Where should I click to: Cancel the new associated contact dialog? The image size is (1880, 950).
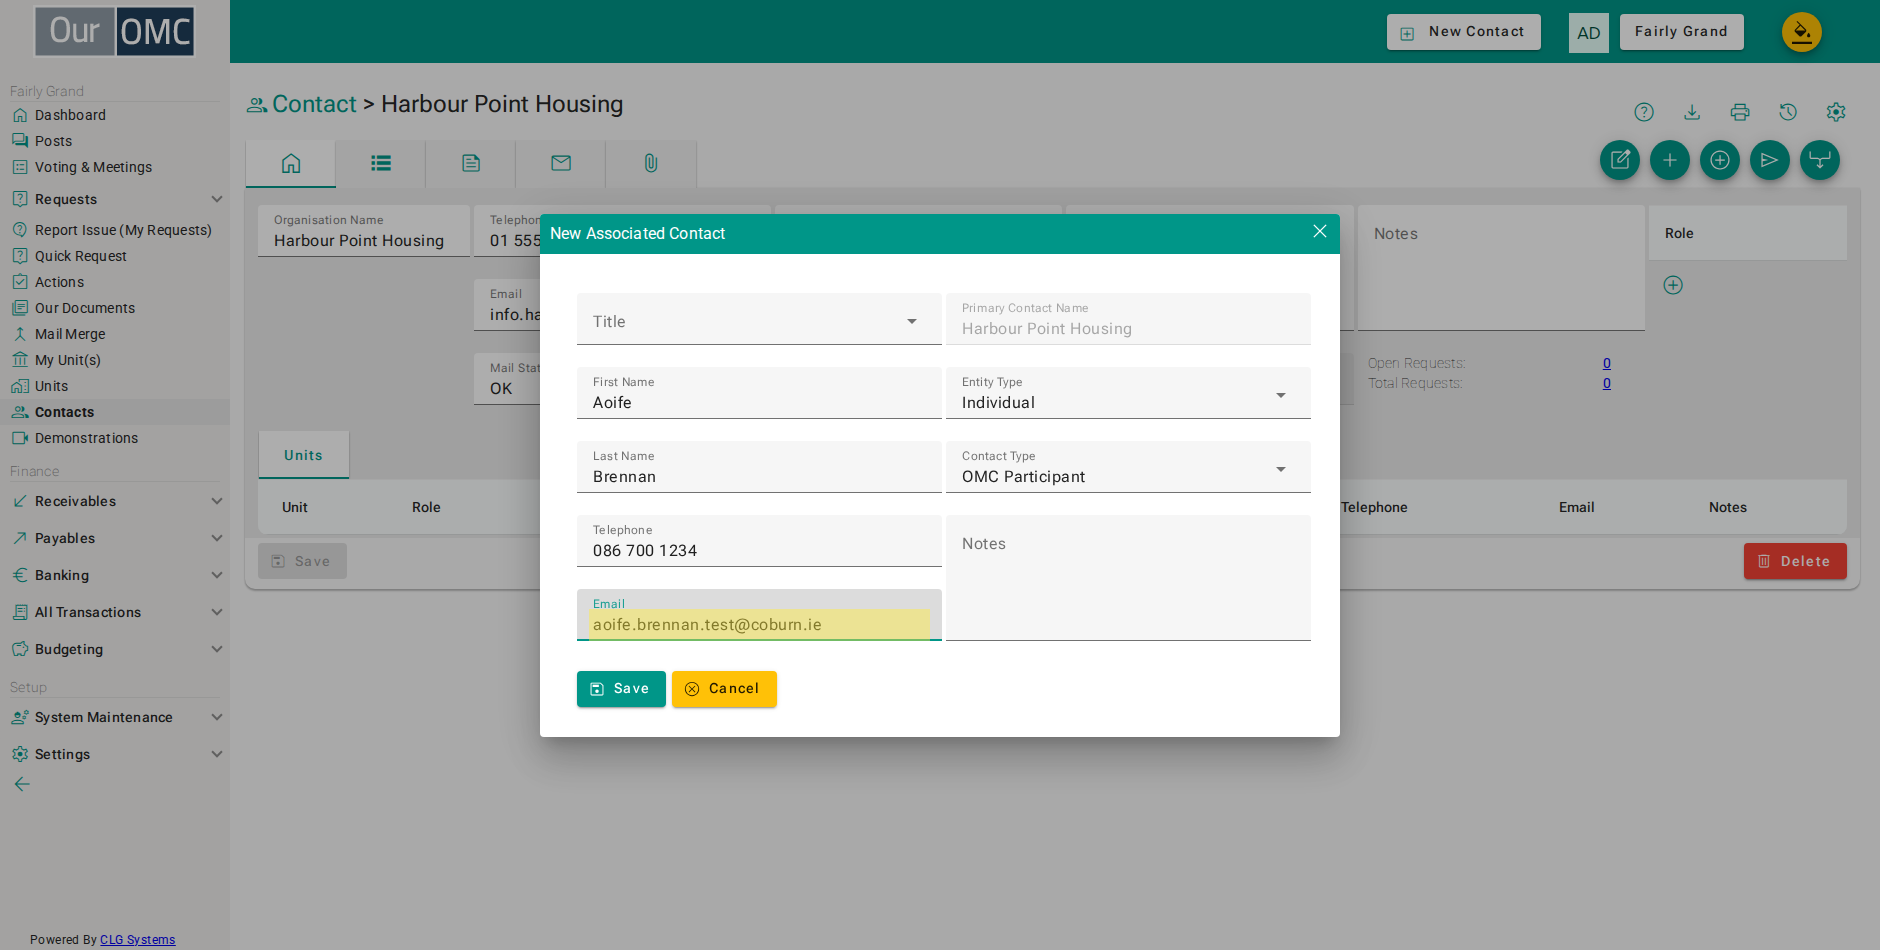724,689
